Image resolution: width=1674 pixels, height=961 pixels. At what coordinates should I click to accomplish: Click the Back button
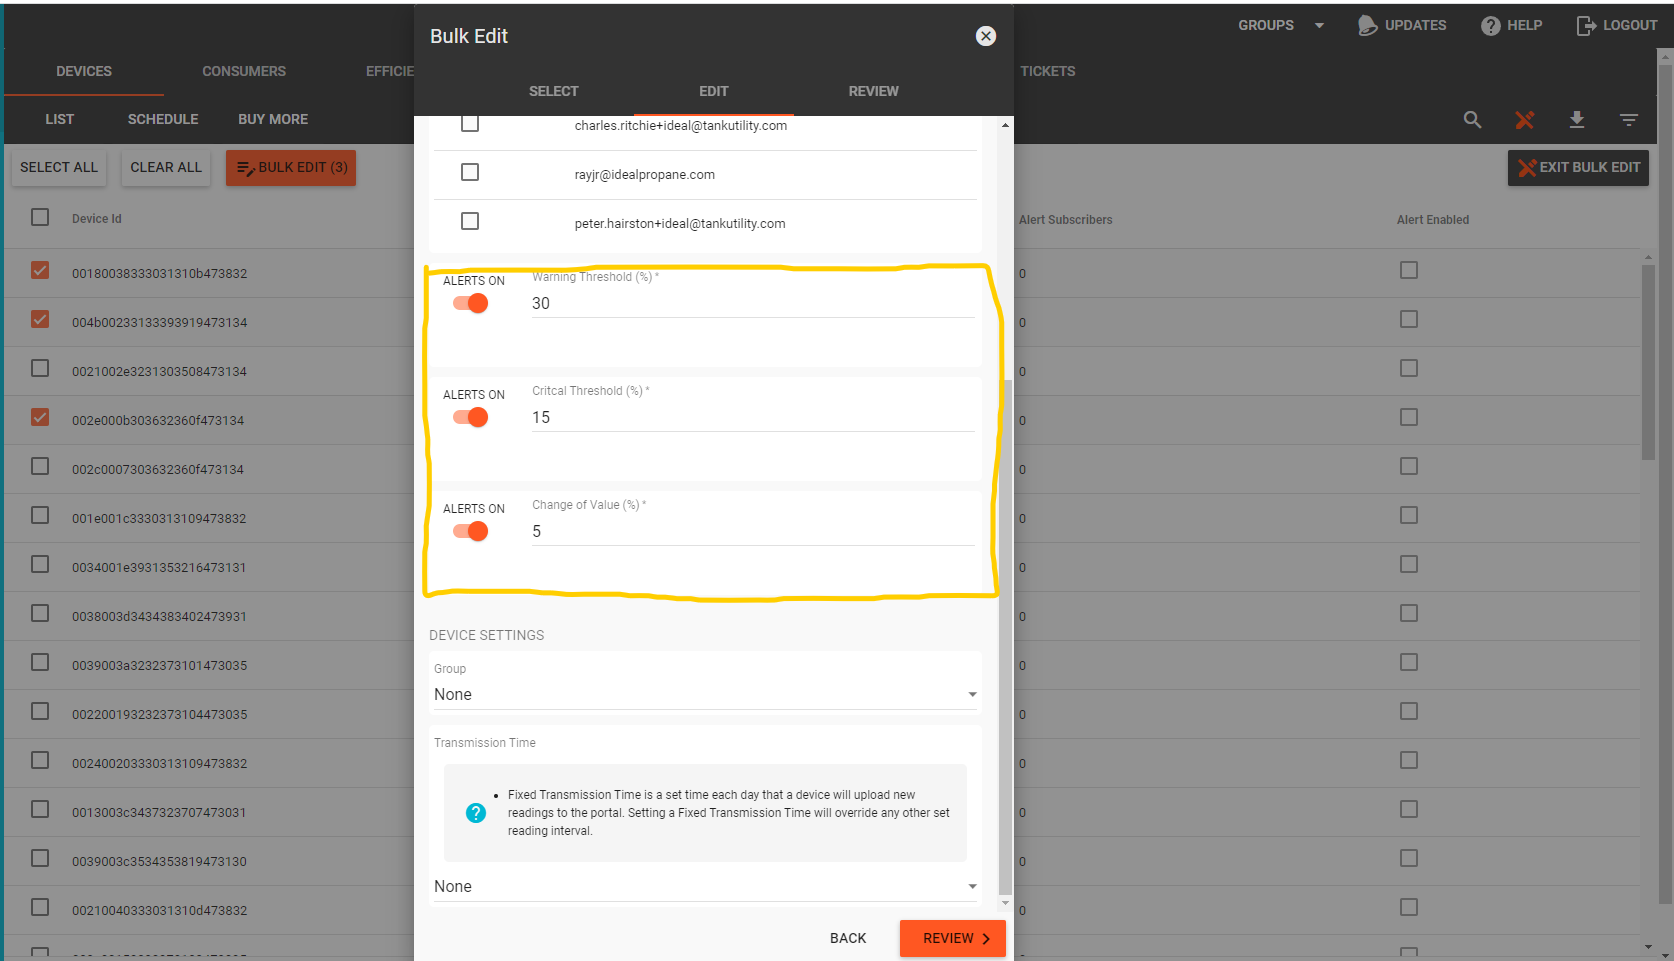pos(848,938)
